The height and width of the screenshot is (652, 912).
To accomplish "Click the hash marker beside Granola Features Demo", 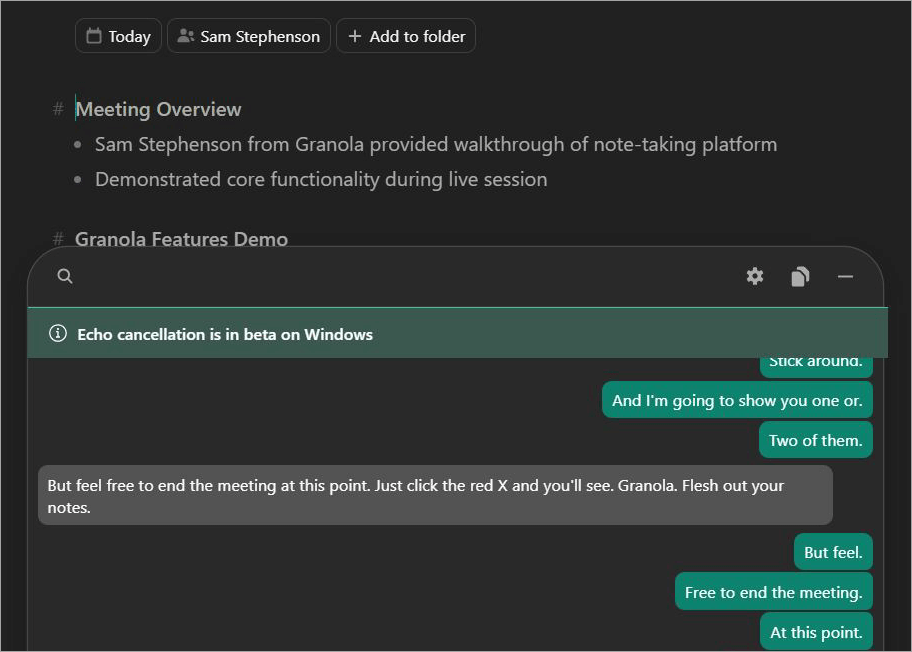I will 58,238.
